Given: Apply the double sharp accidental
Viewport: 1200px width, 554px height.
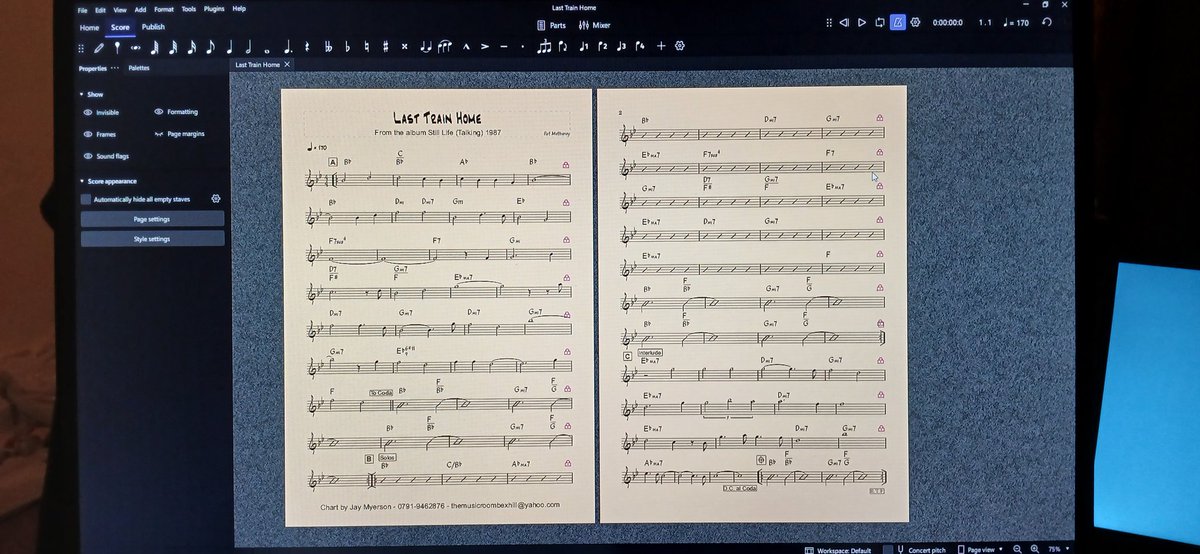Looking at the screenshot, I should point(404,46).
